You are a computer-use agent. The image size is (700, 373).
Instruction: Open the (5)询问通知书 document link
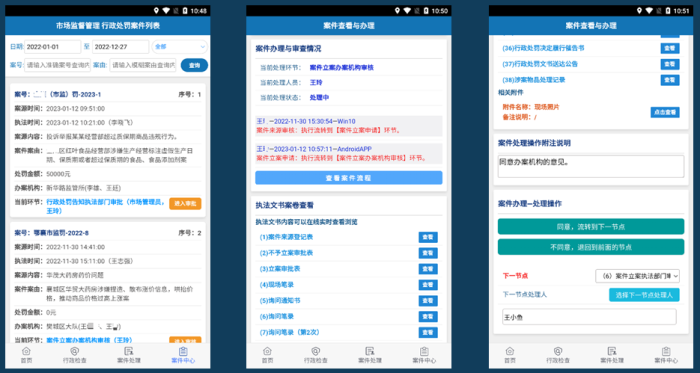coord(279,301)
